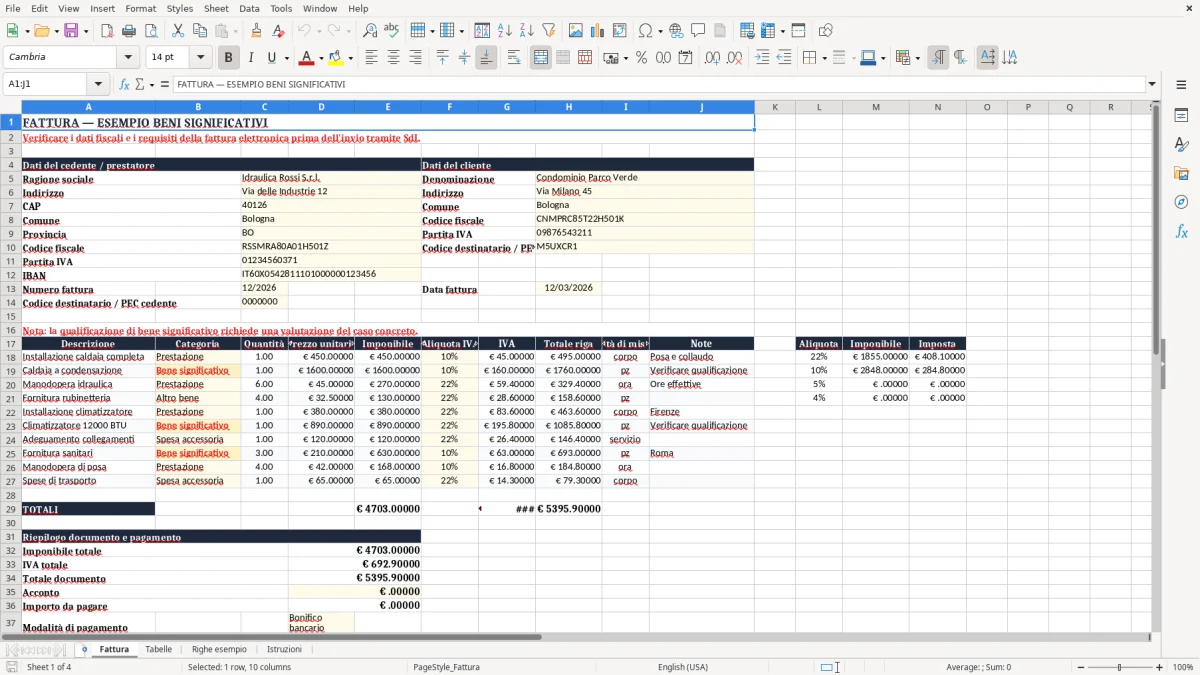Open the Function Wizard

[124, 84]
